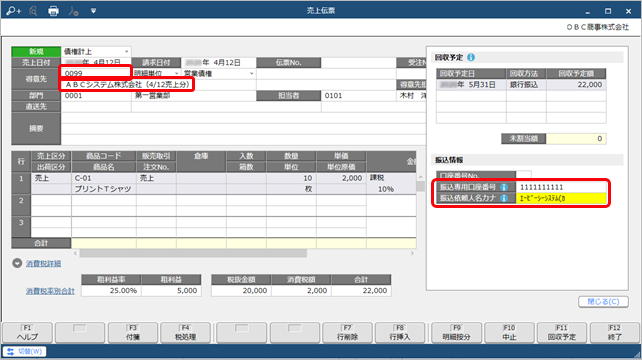Click the PDF output icon
Screen dimensions: 642x360
point(73,11)
